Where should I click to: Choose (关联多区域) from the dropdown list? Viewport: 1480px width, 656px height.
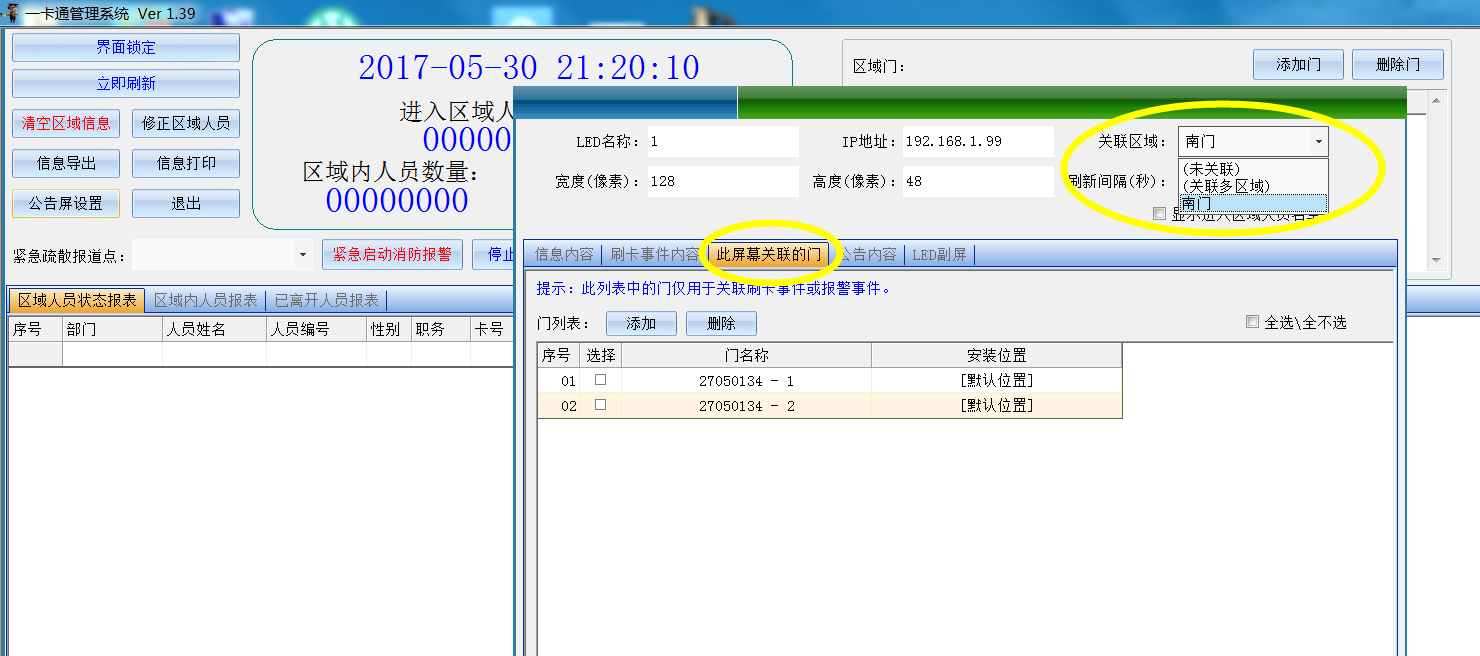pos(1225,186)
